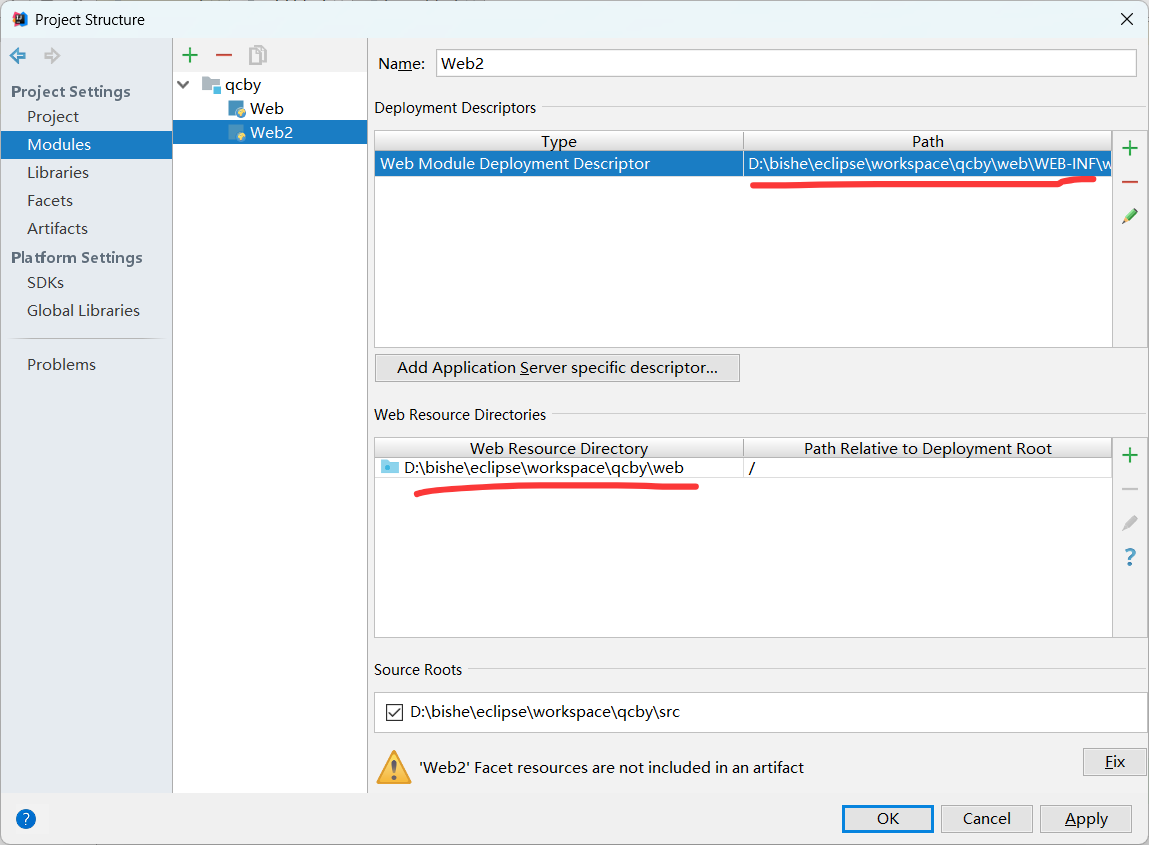The image size is (1149, 845).
Task: Click the Web facet icon in the tree
Action: [237, 109]
